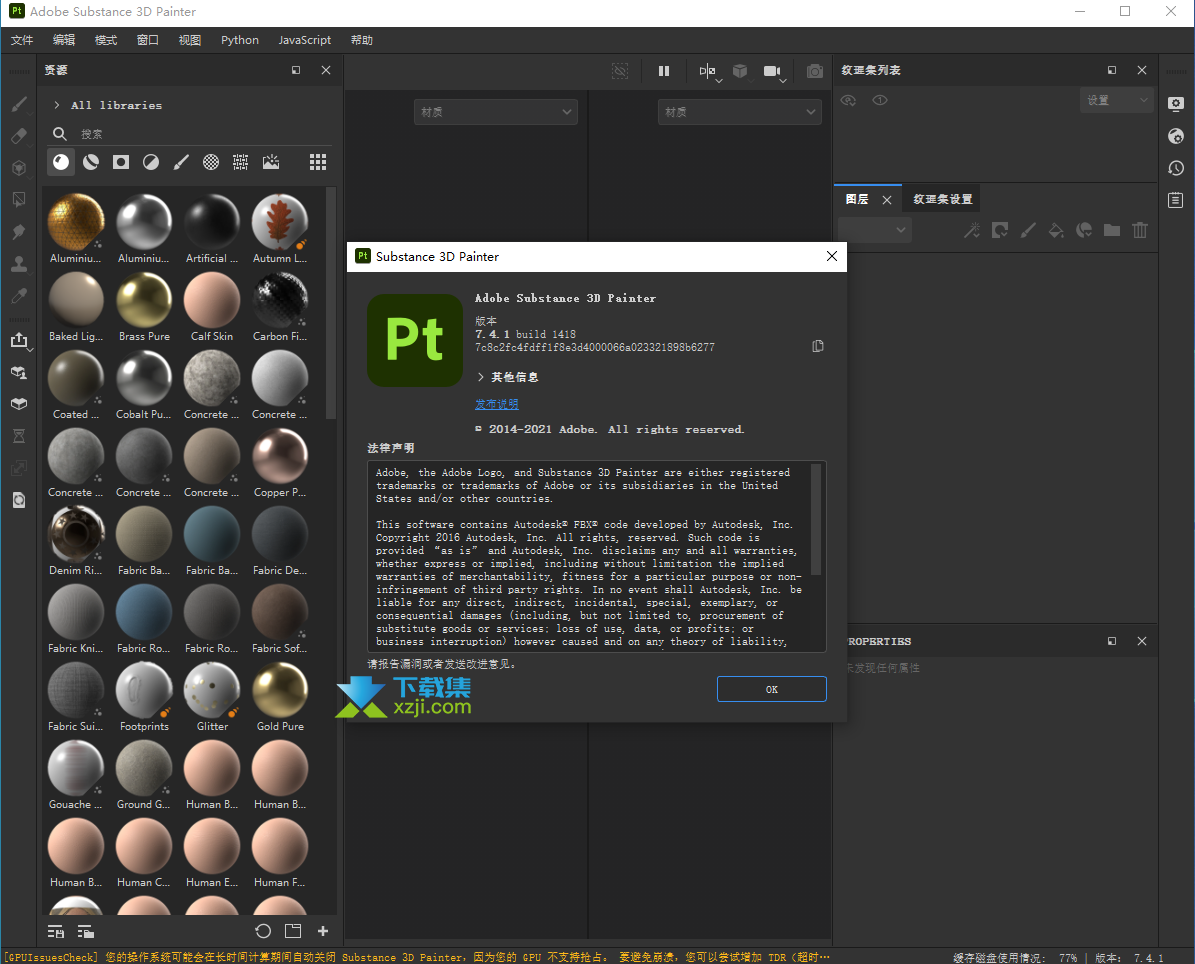
Task: Open History clock icon on right dock
Action: [x=1176, y=168]
